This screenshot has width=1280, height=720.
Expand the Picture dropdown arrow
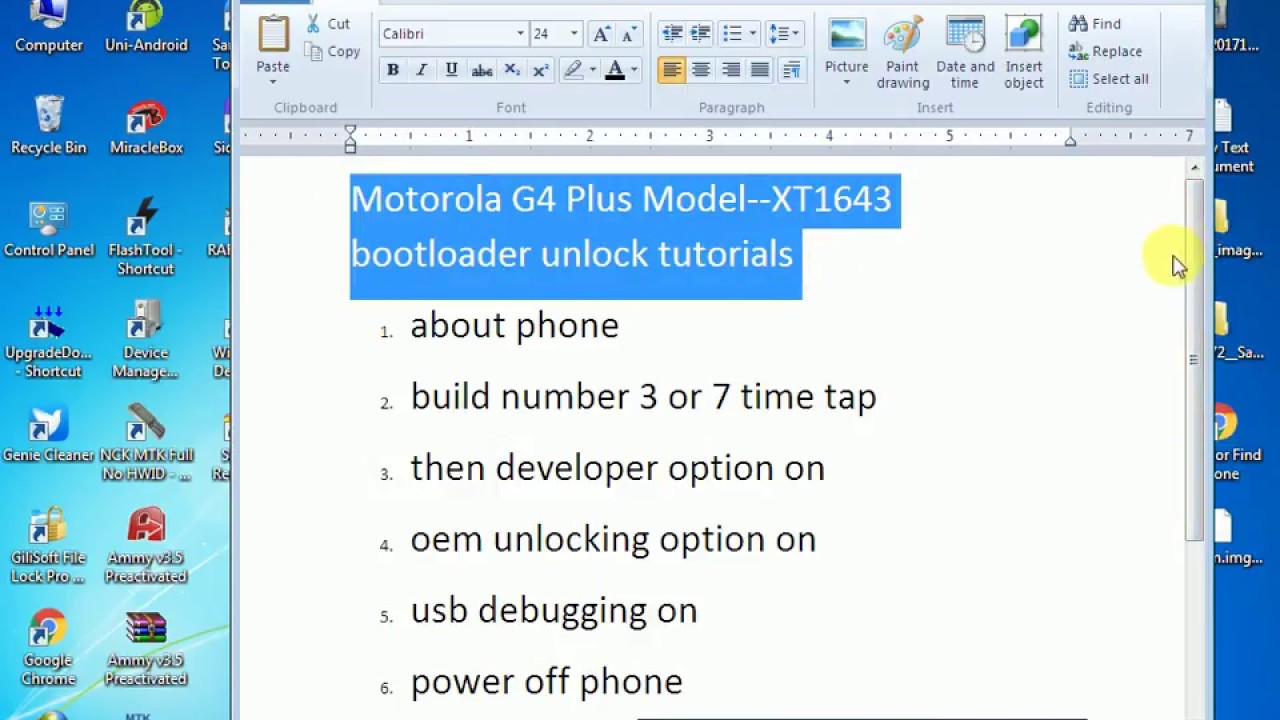846,82
